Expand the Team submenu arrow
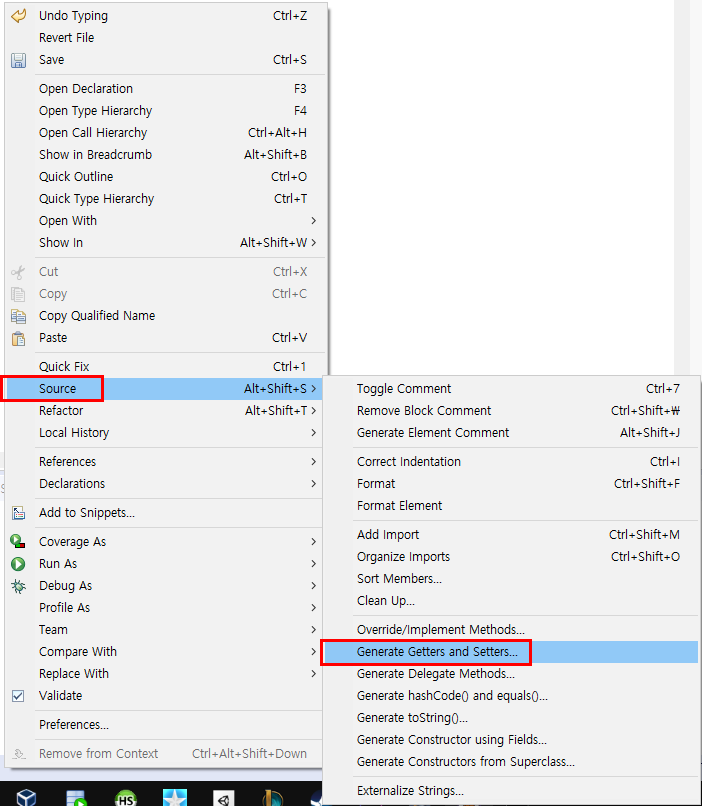The image size is (702, 806). coord(313,630)
